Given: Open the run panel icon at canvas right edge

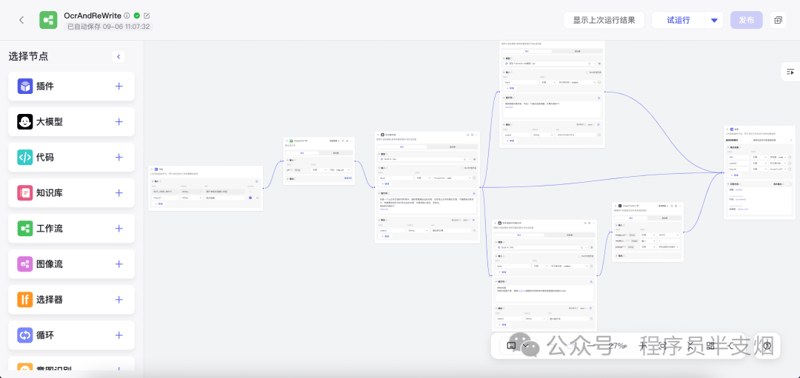Looking at the screenshot, I should coord(790,72).
